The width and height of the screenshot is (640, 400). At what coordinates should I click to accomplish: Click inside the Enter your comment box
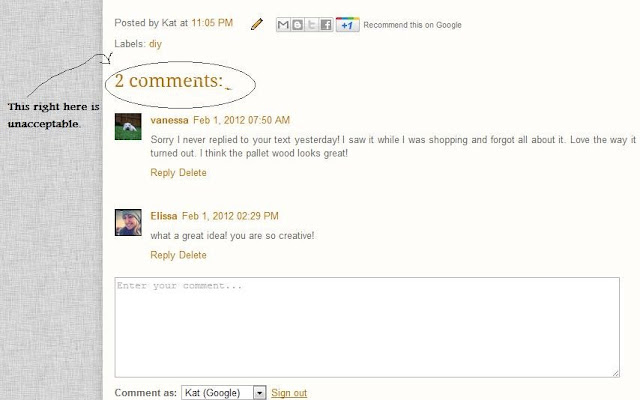point(367,327)
